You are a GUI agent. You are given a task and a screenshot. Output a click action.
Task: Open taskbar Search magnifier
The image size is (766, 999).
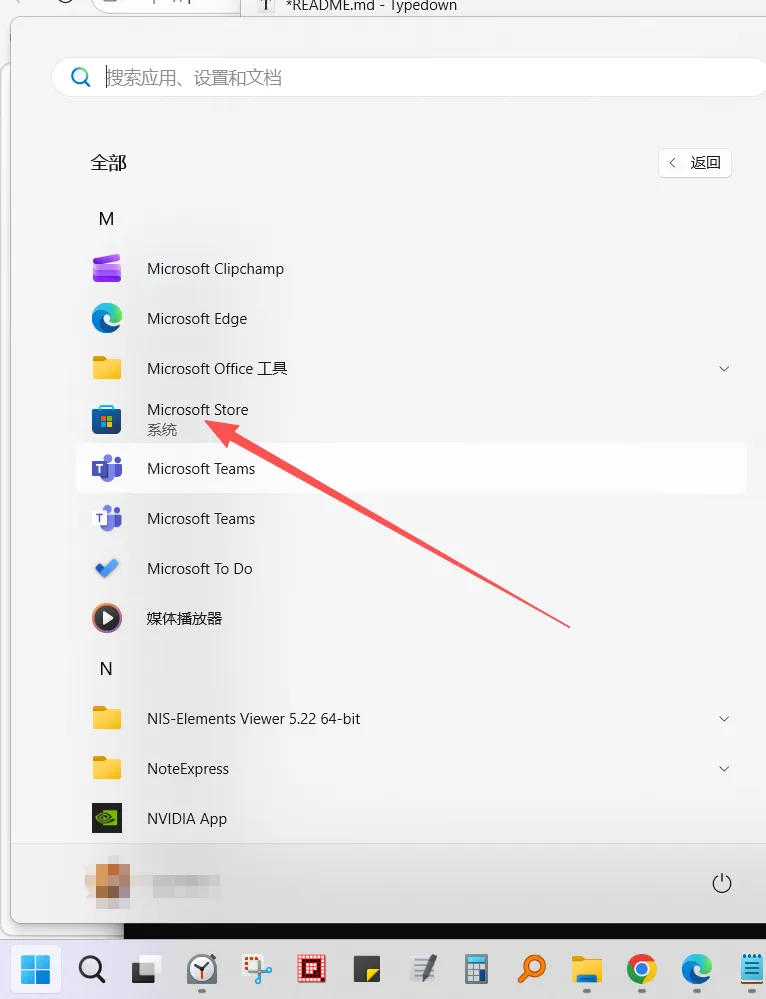(92, 970)
